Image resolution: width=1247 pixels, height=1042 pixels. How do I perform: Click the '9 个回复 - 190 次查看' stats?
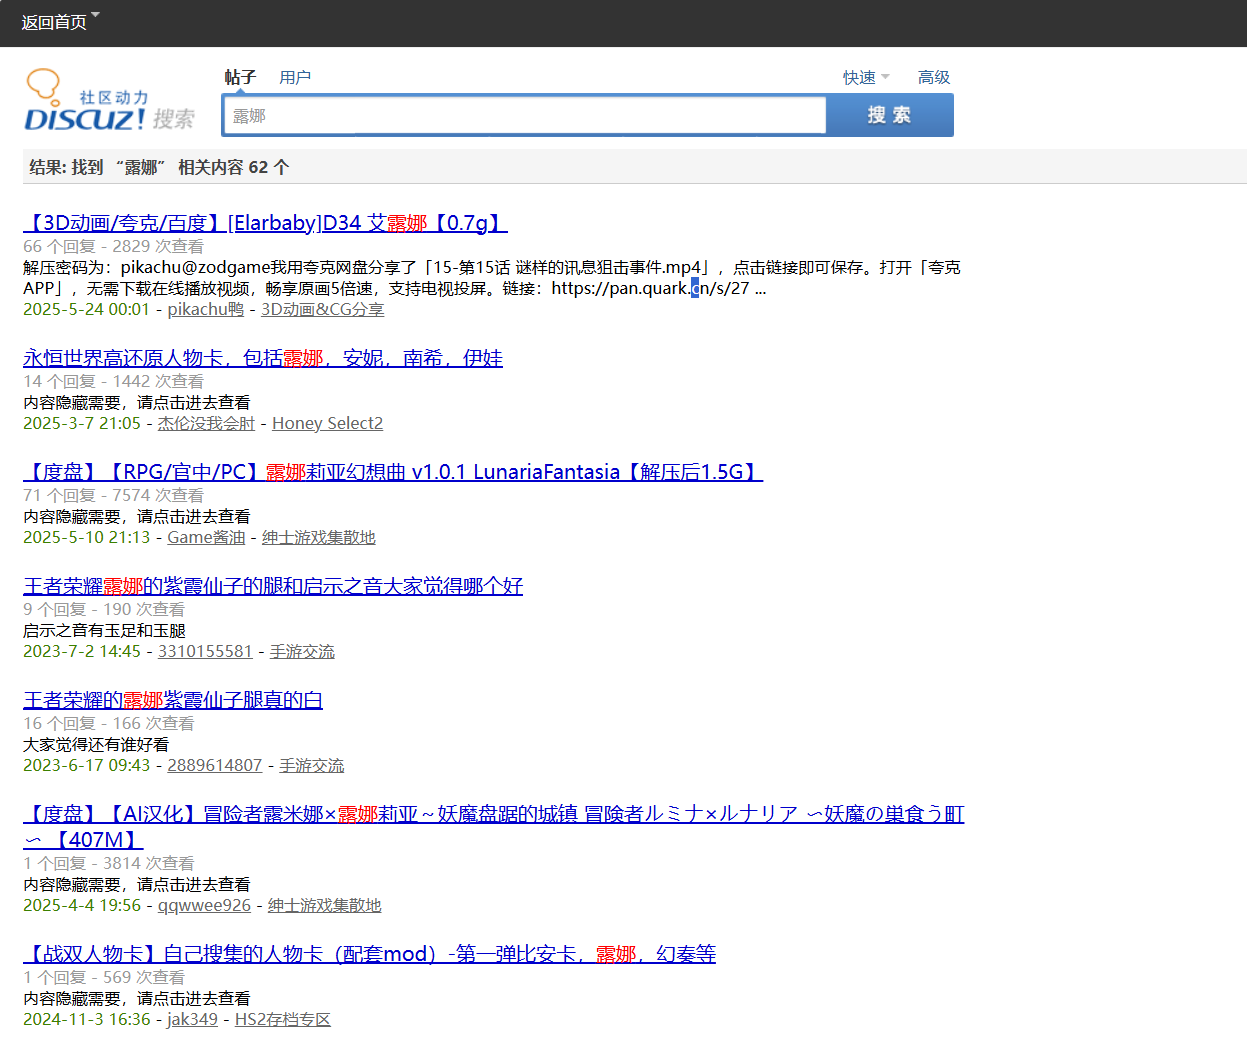104,610
